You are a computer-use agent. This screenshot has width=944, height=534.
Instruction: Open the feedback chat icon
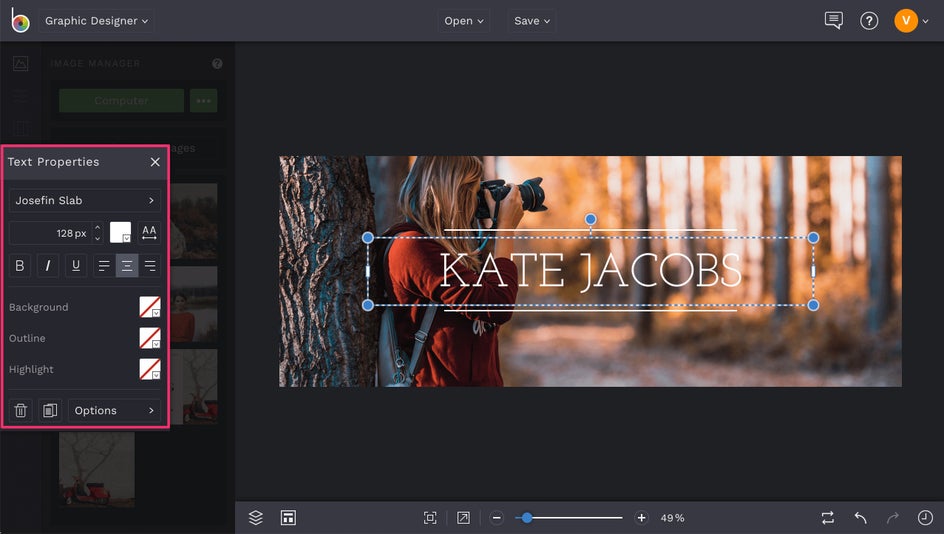tap(833, 21)
